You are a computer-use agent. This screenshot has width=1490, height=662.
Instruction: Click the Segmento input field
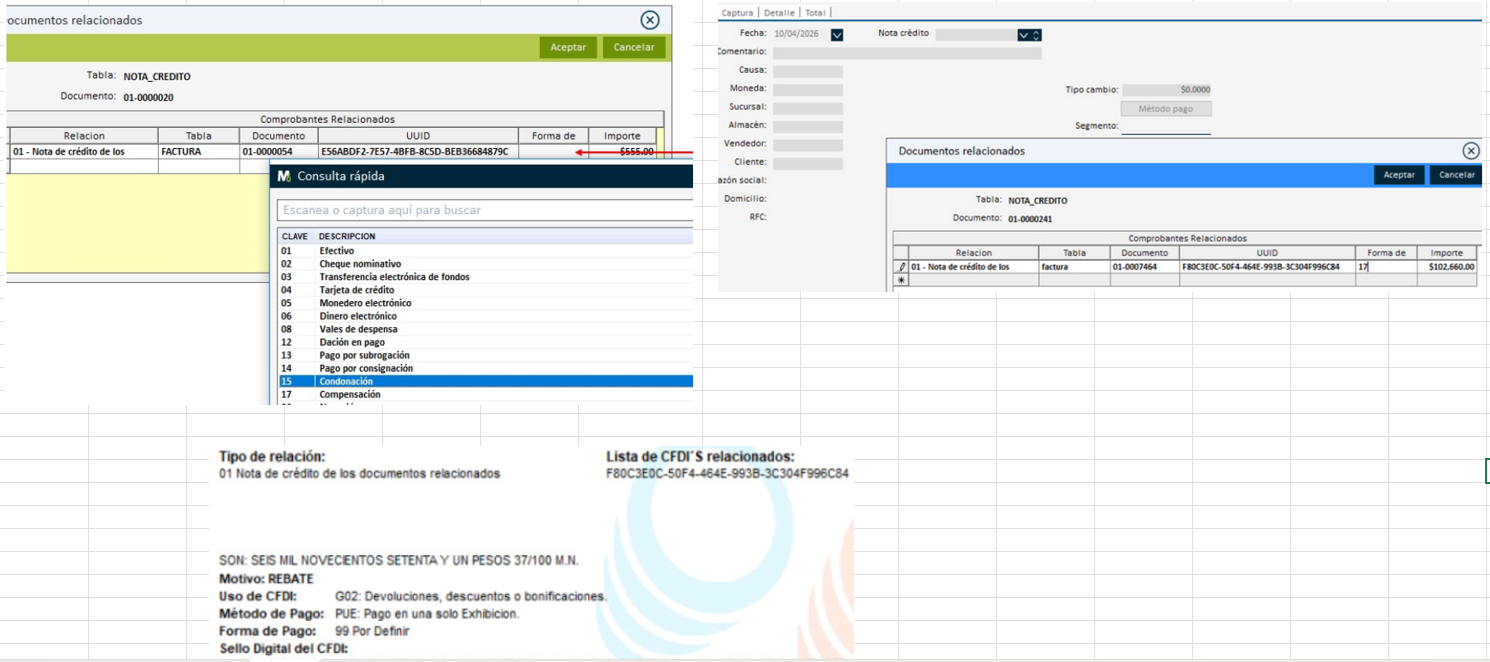1165,126
